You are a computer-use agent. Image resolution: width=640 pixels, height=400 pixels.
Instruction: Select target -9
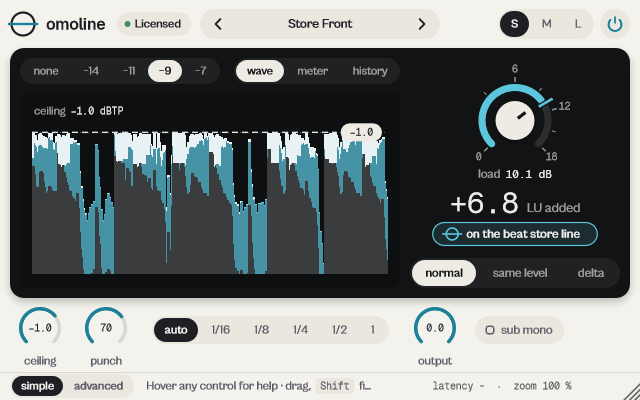(x=165, y=71)
